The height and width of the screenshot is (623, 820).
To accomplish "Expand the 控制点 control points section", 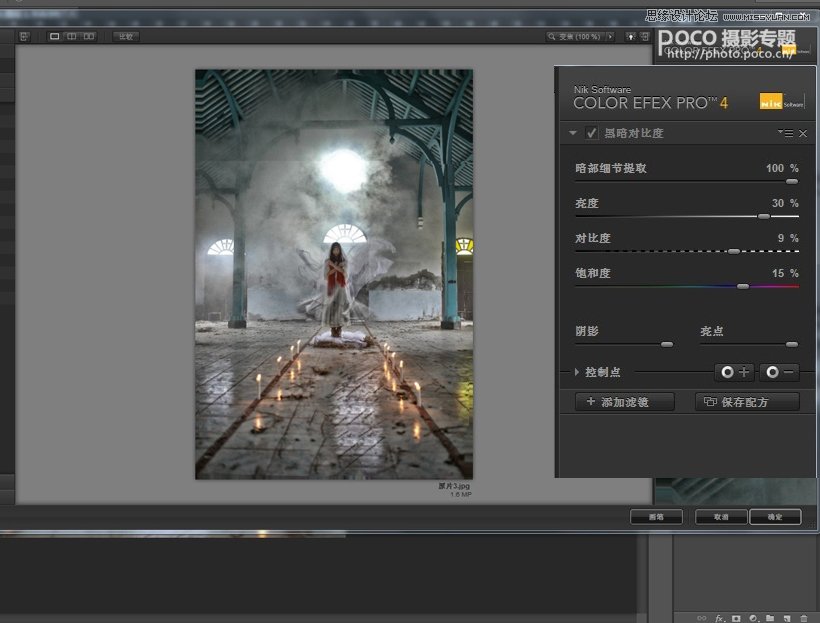I will (x=576, y=372).
